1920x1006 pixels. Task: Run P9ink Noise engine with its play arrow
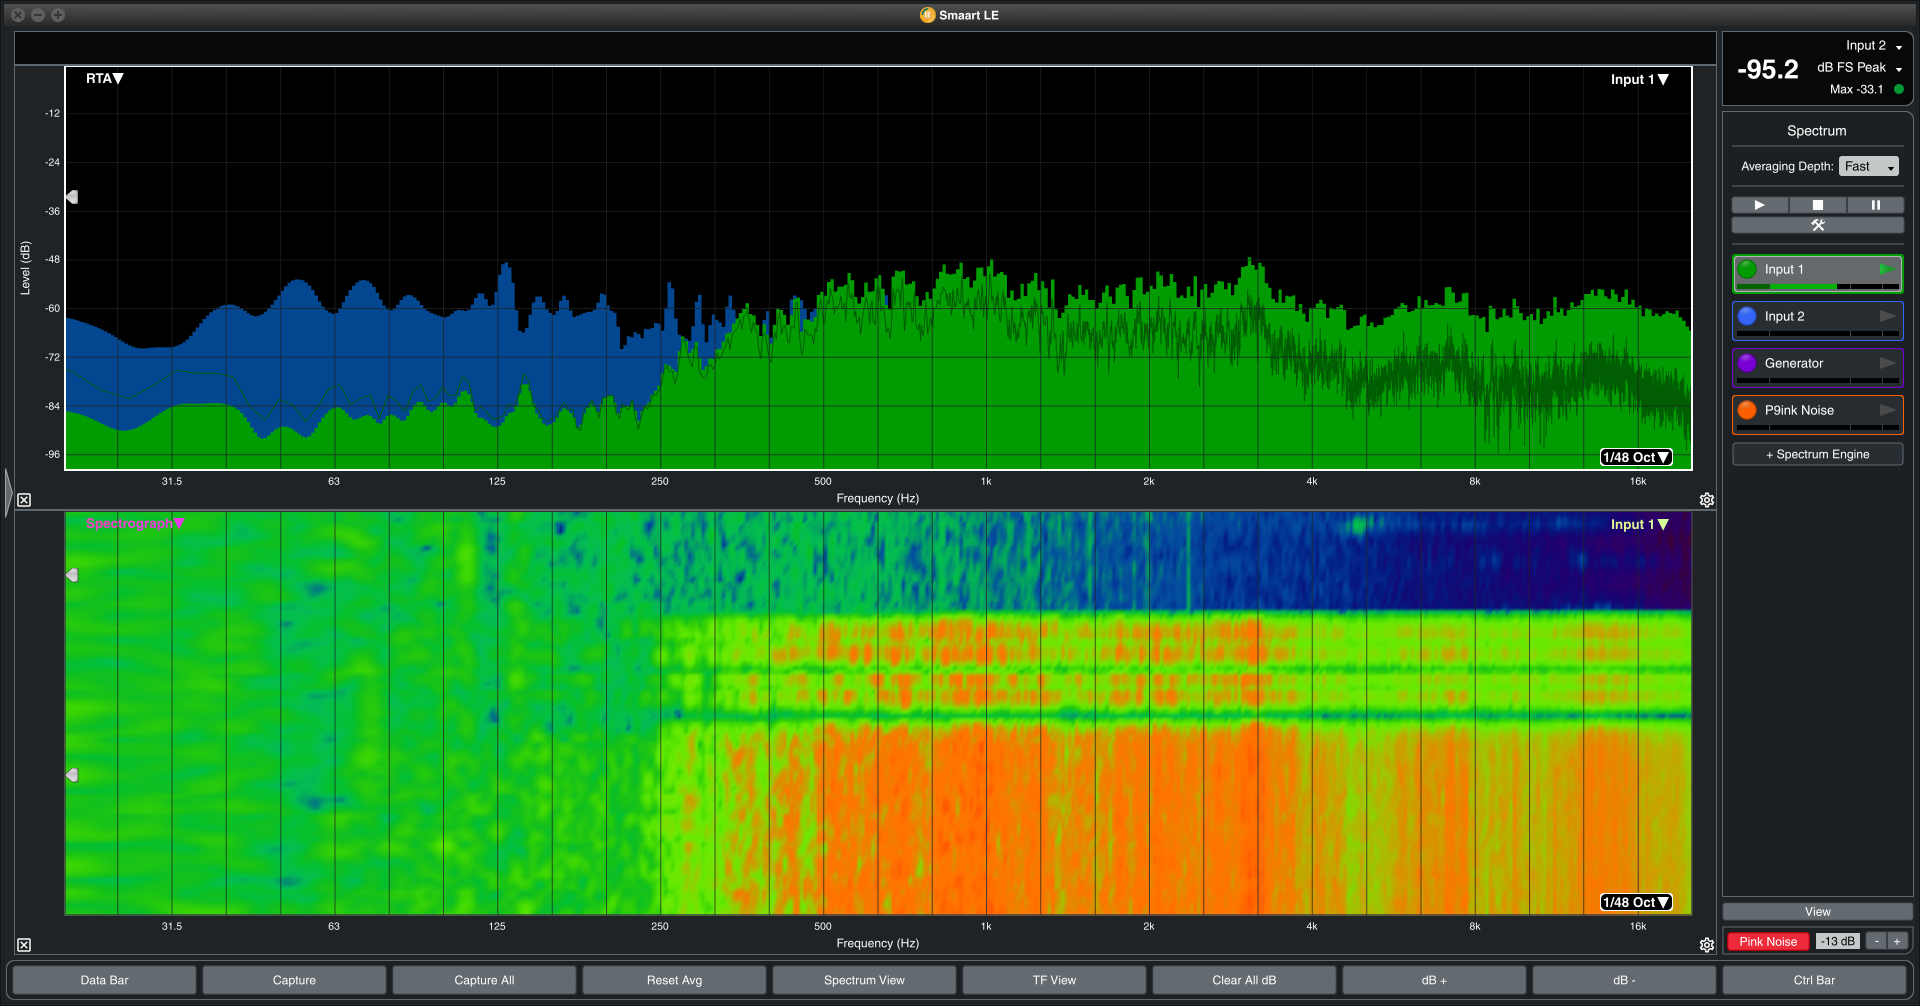pos(1887,410)
